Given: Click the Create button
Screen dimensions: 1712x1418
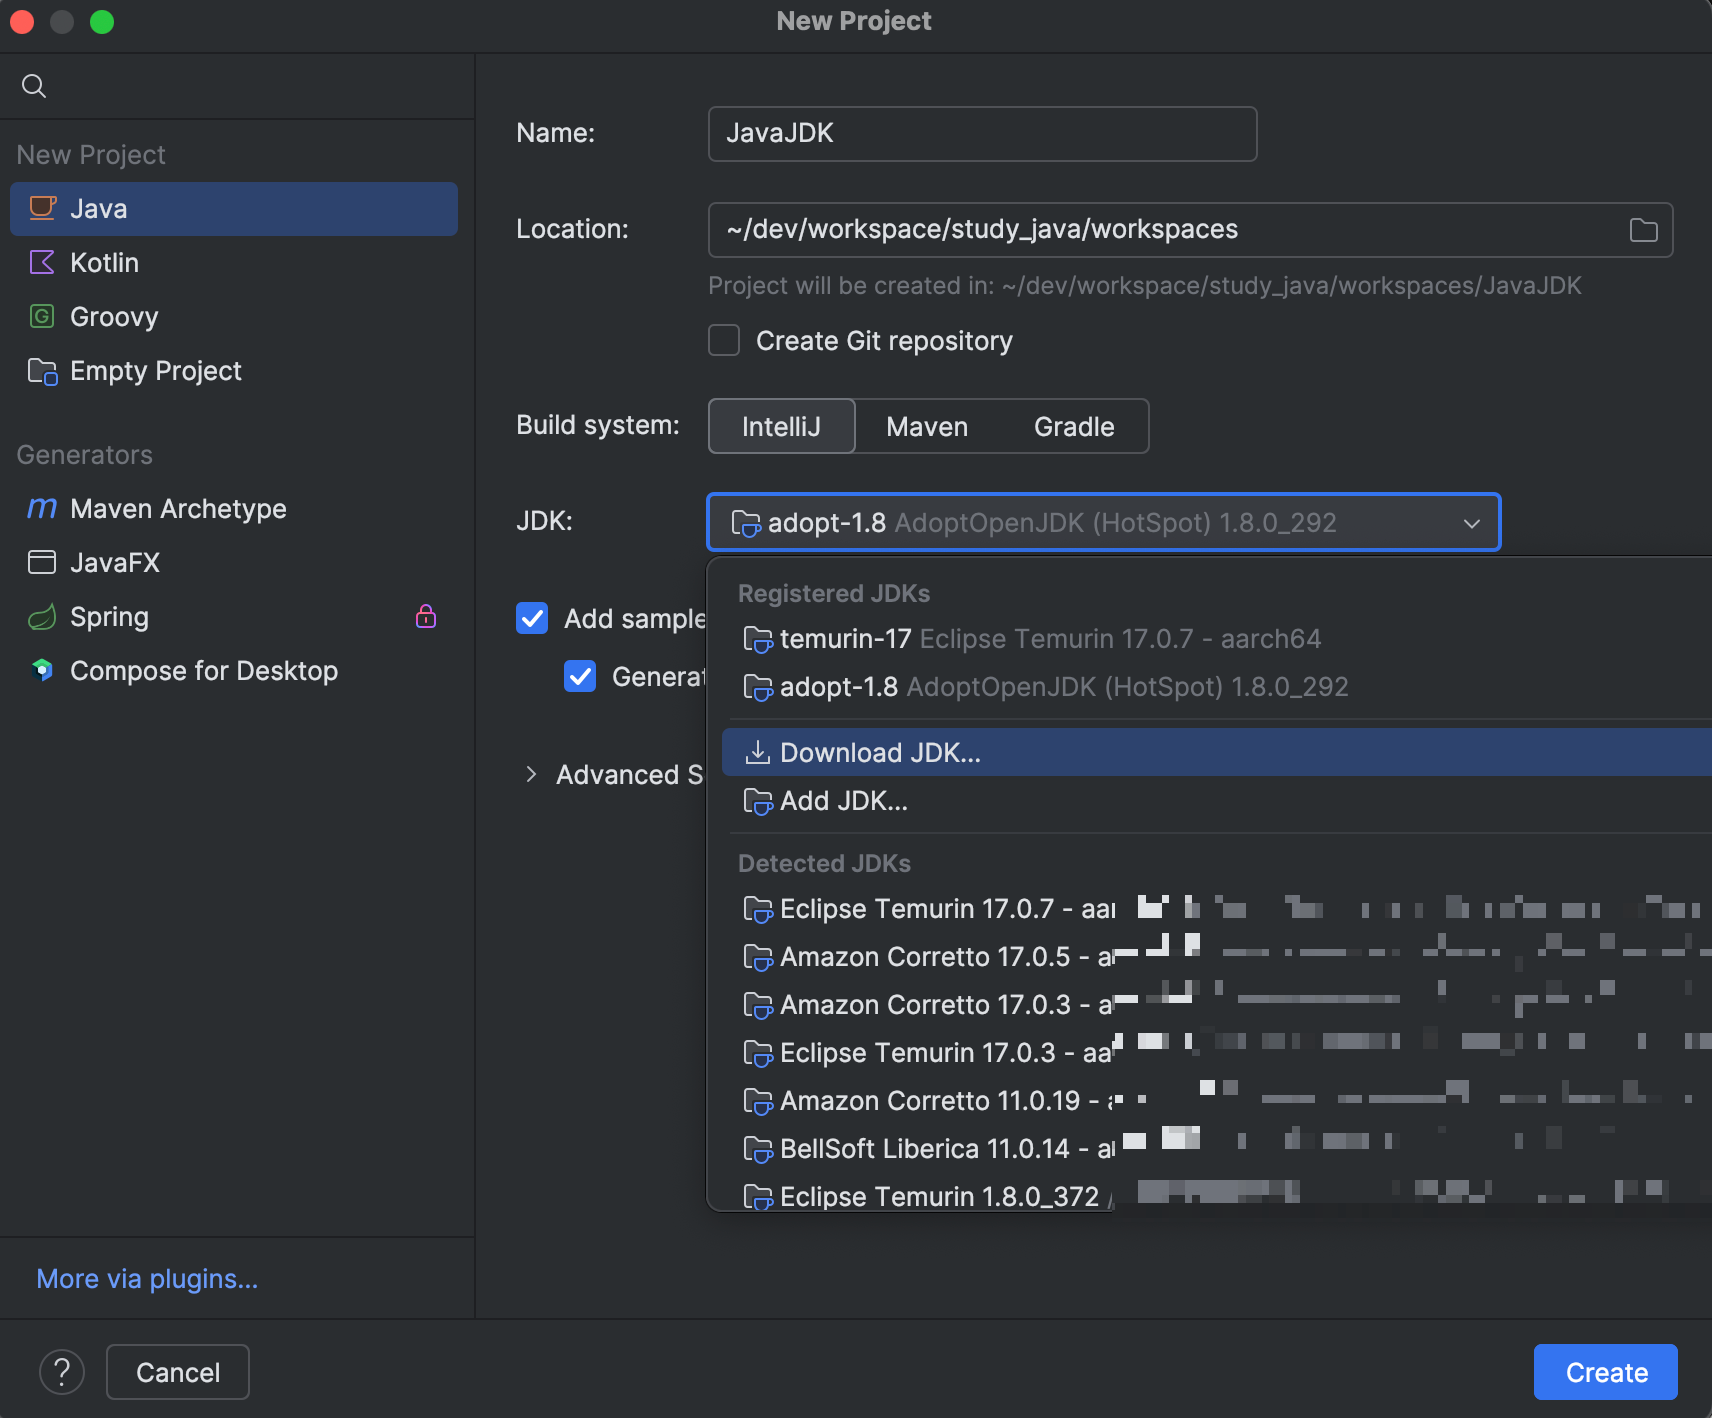Looking at the screenshot, I should [x=1606, y=1372].
